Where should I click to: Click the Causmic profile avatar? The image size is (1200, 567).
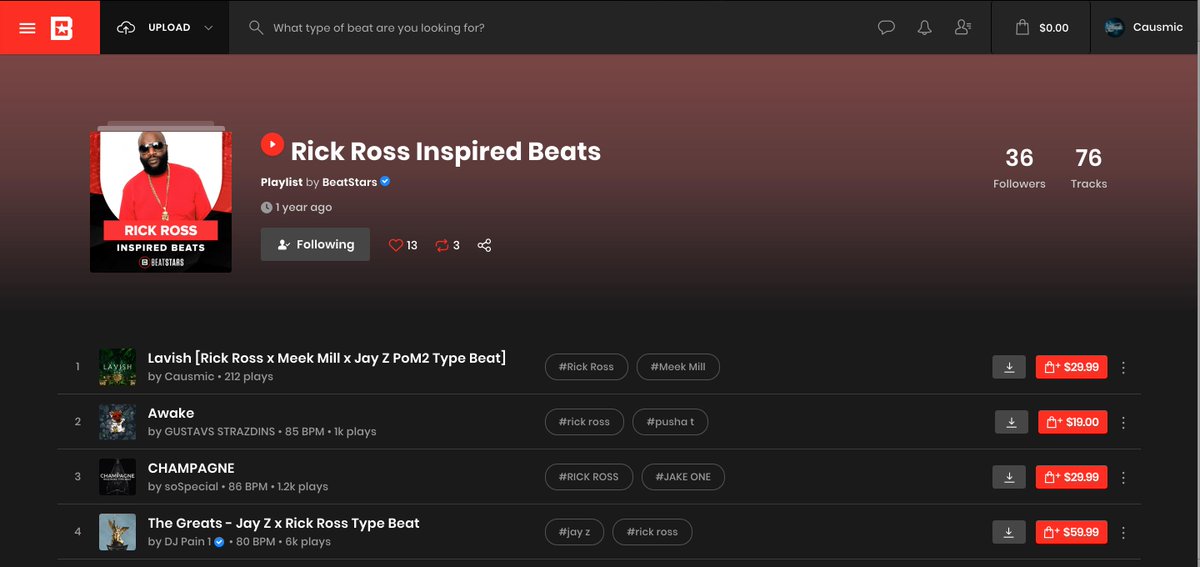tap(1114, 28)
